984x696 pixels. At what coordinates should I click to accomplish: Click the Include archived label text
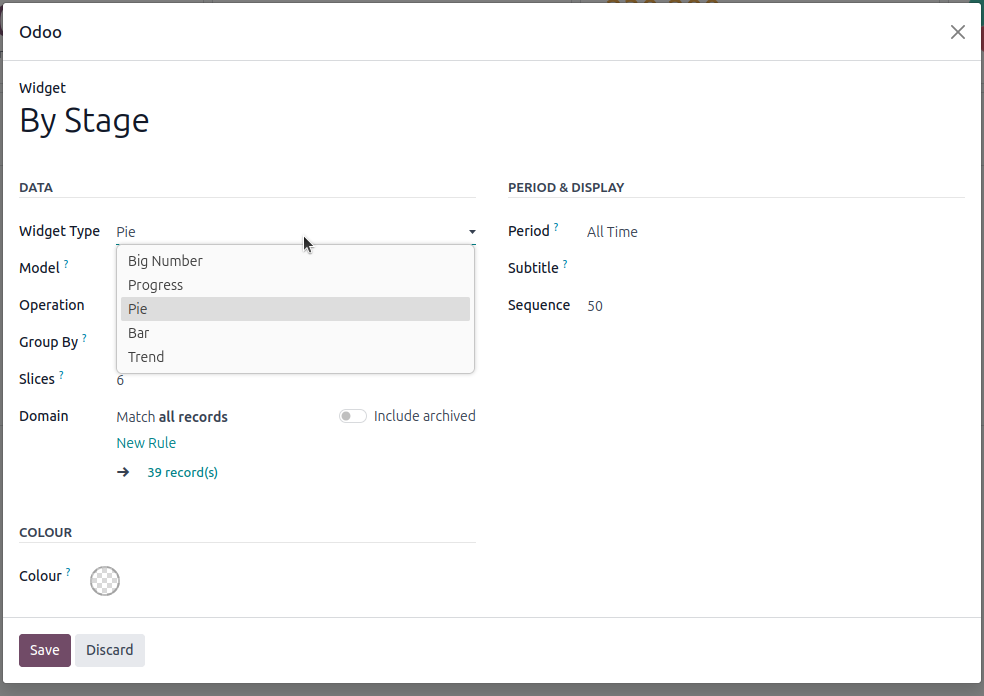(425, 416)
